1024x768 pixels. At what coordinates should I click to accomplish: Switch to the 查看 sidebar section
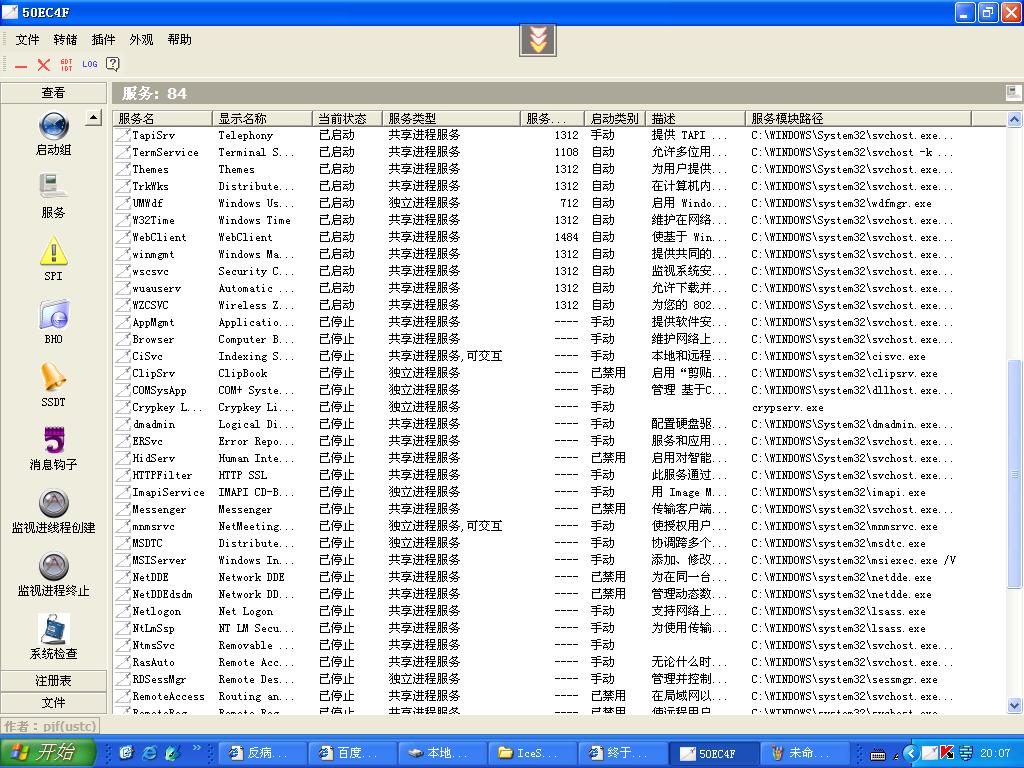click(54, 93)
